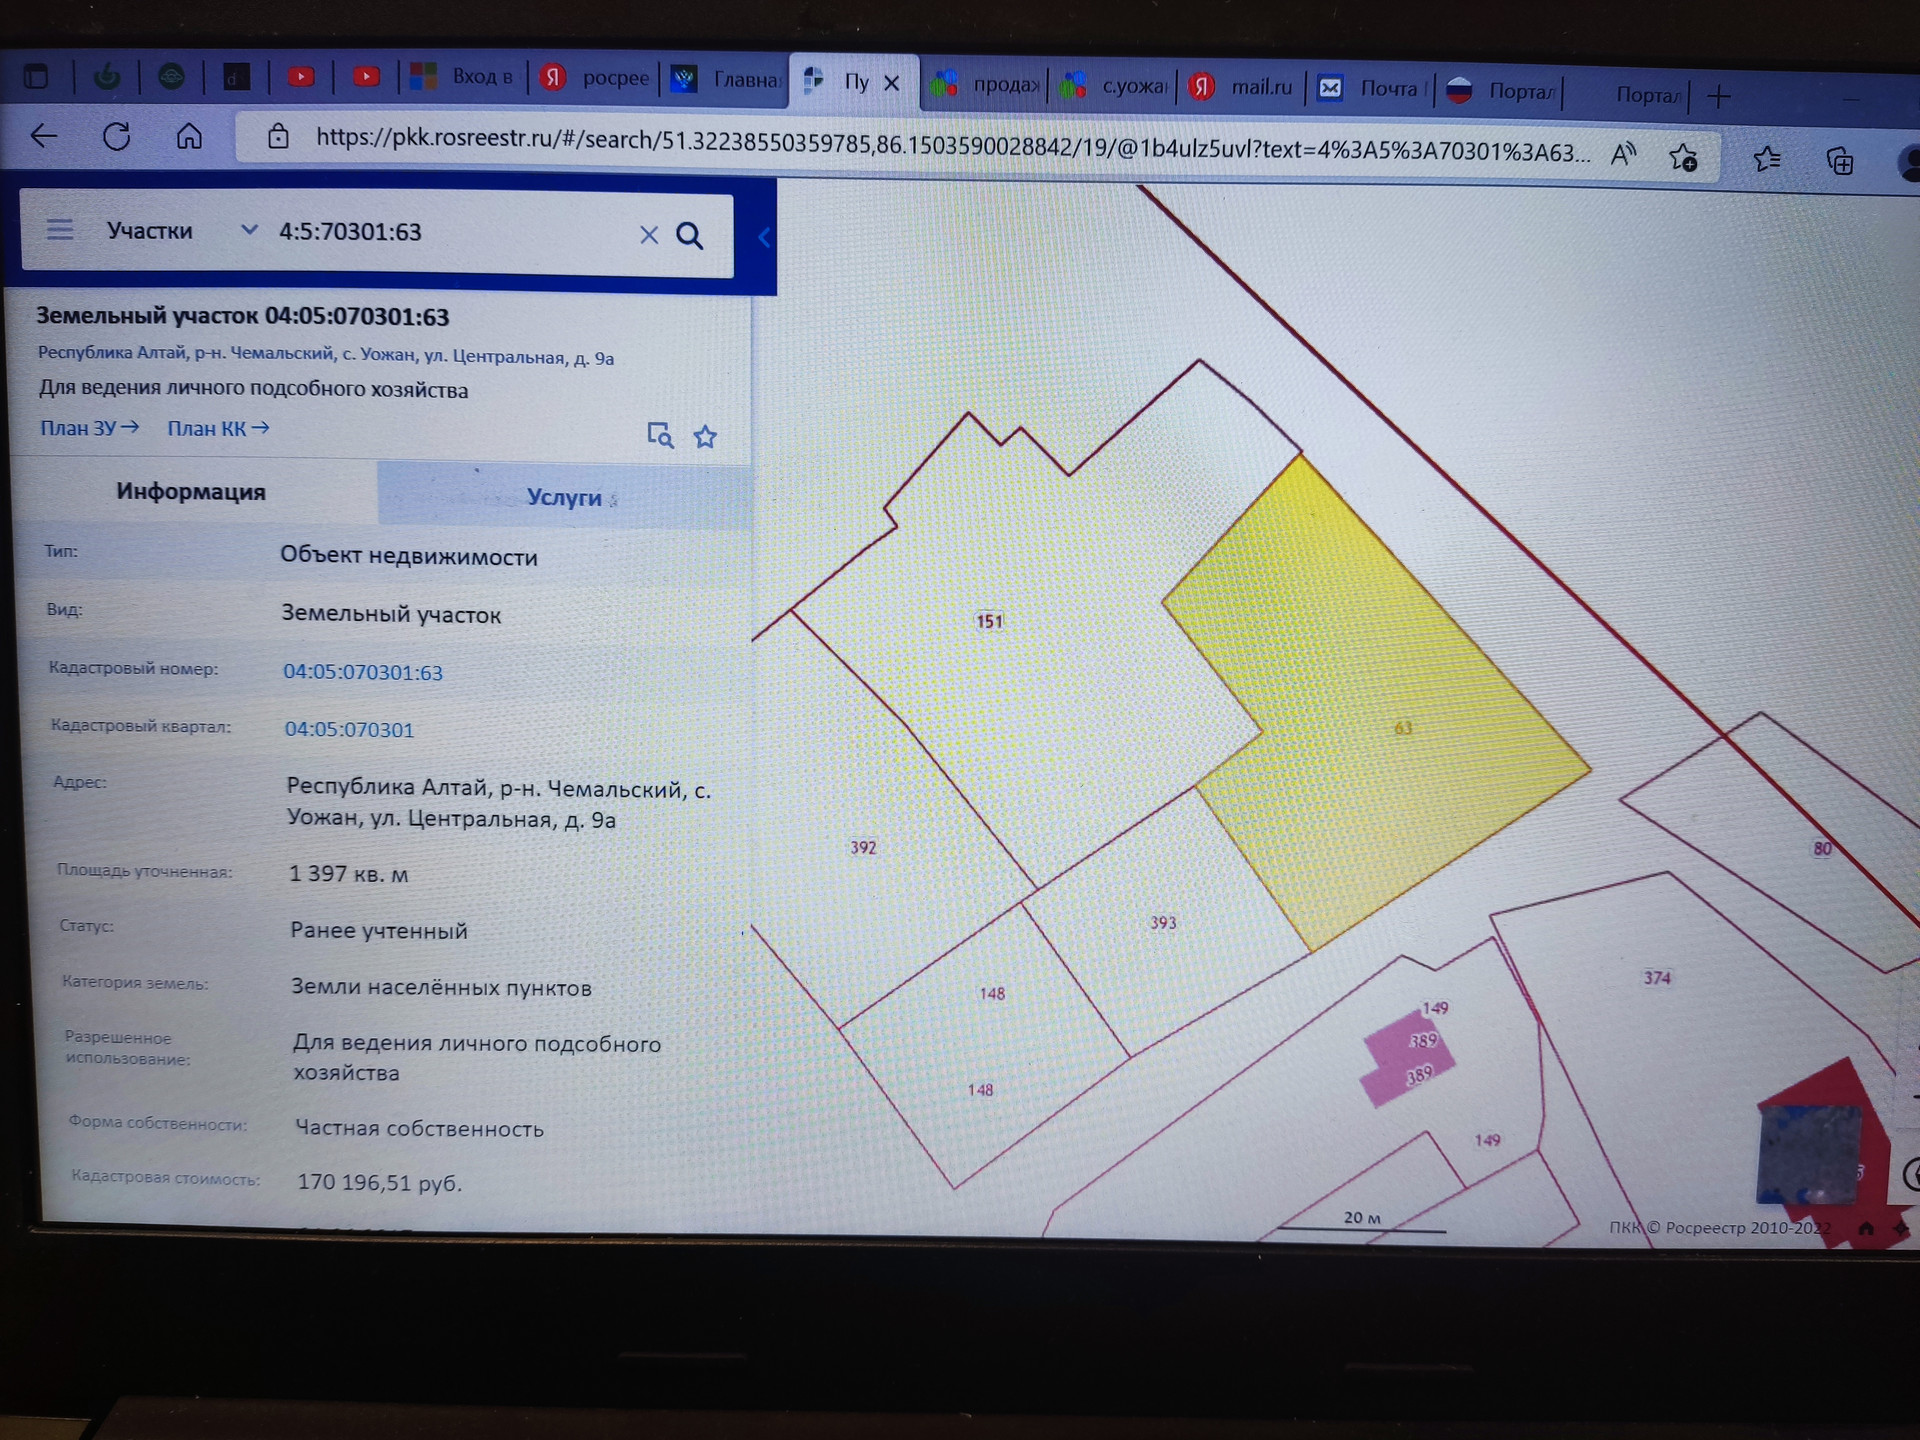Click cadastral quarter 04:05:070301 link
This screenshot has height=1440, width=1920.
point(349,729)
